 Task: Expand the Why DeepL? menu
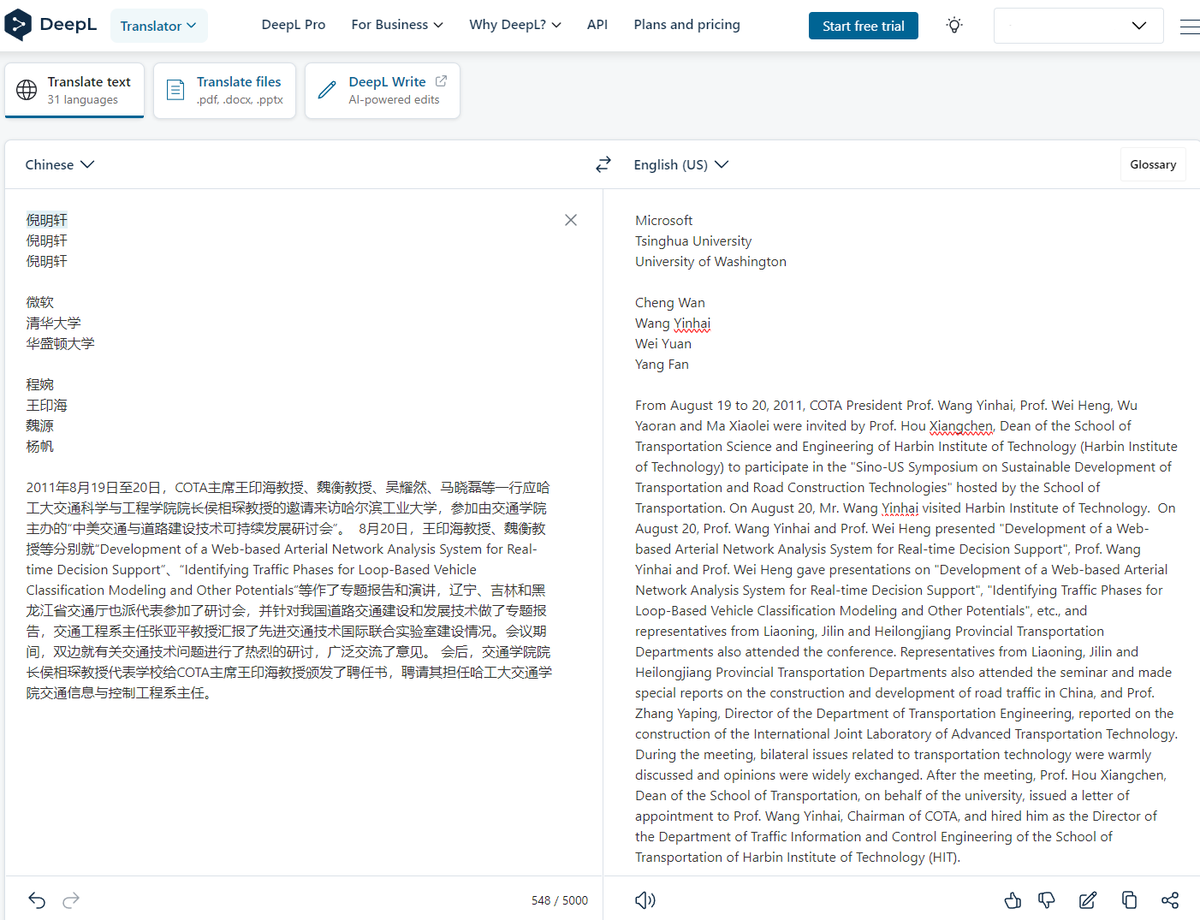[515, 25]
